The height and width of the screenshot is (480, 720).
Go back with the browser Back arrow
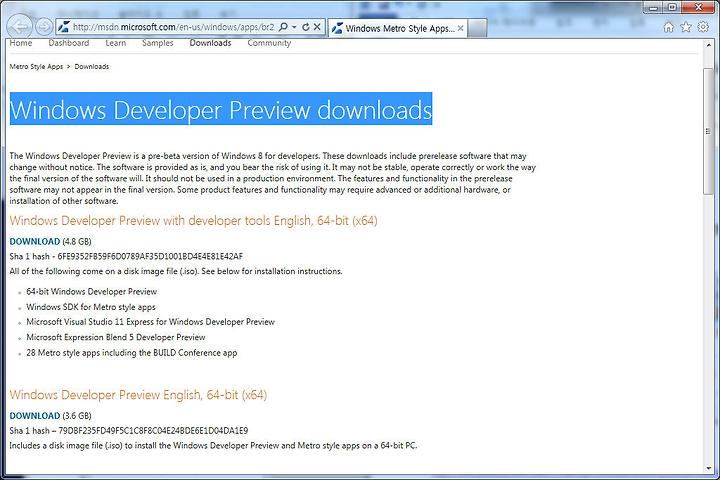(x=19, y=26)
